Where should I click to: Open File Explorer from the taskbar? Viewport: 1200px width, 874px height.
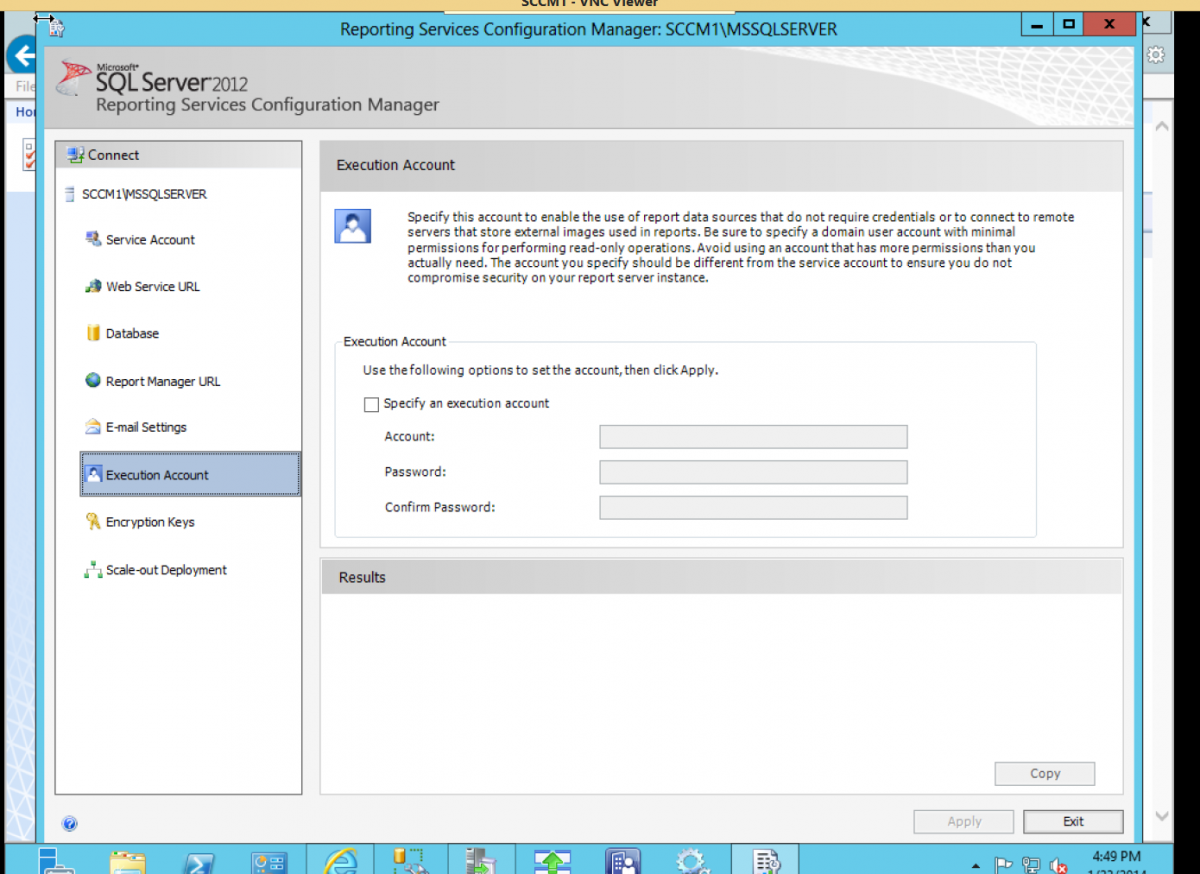[x=127, y=861]
